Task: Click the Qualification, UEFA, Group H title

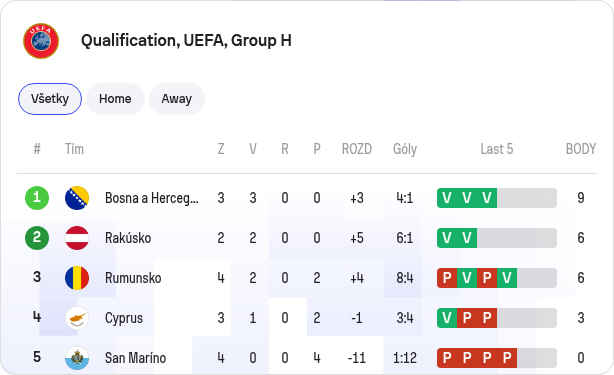Action: pos(186,41)
